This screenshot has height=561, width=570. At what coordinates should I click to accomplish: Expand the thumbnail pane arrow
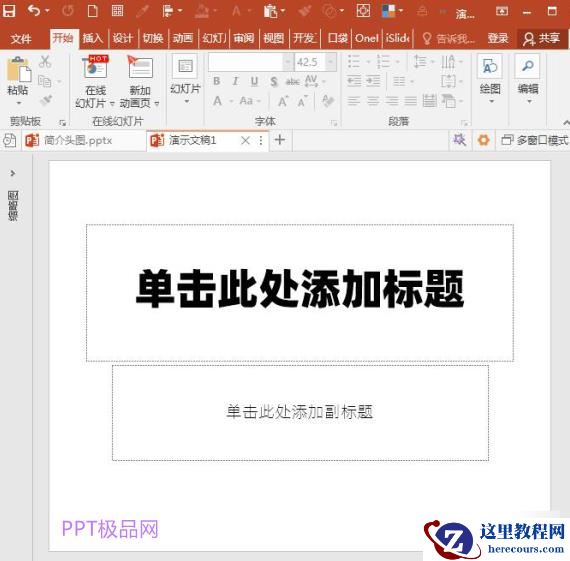pos(13,173)
